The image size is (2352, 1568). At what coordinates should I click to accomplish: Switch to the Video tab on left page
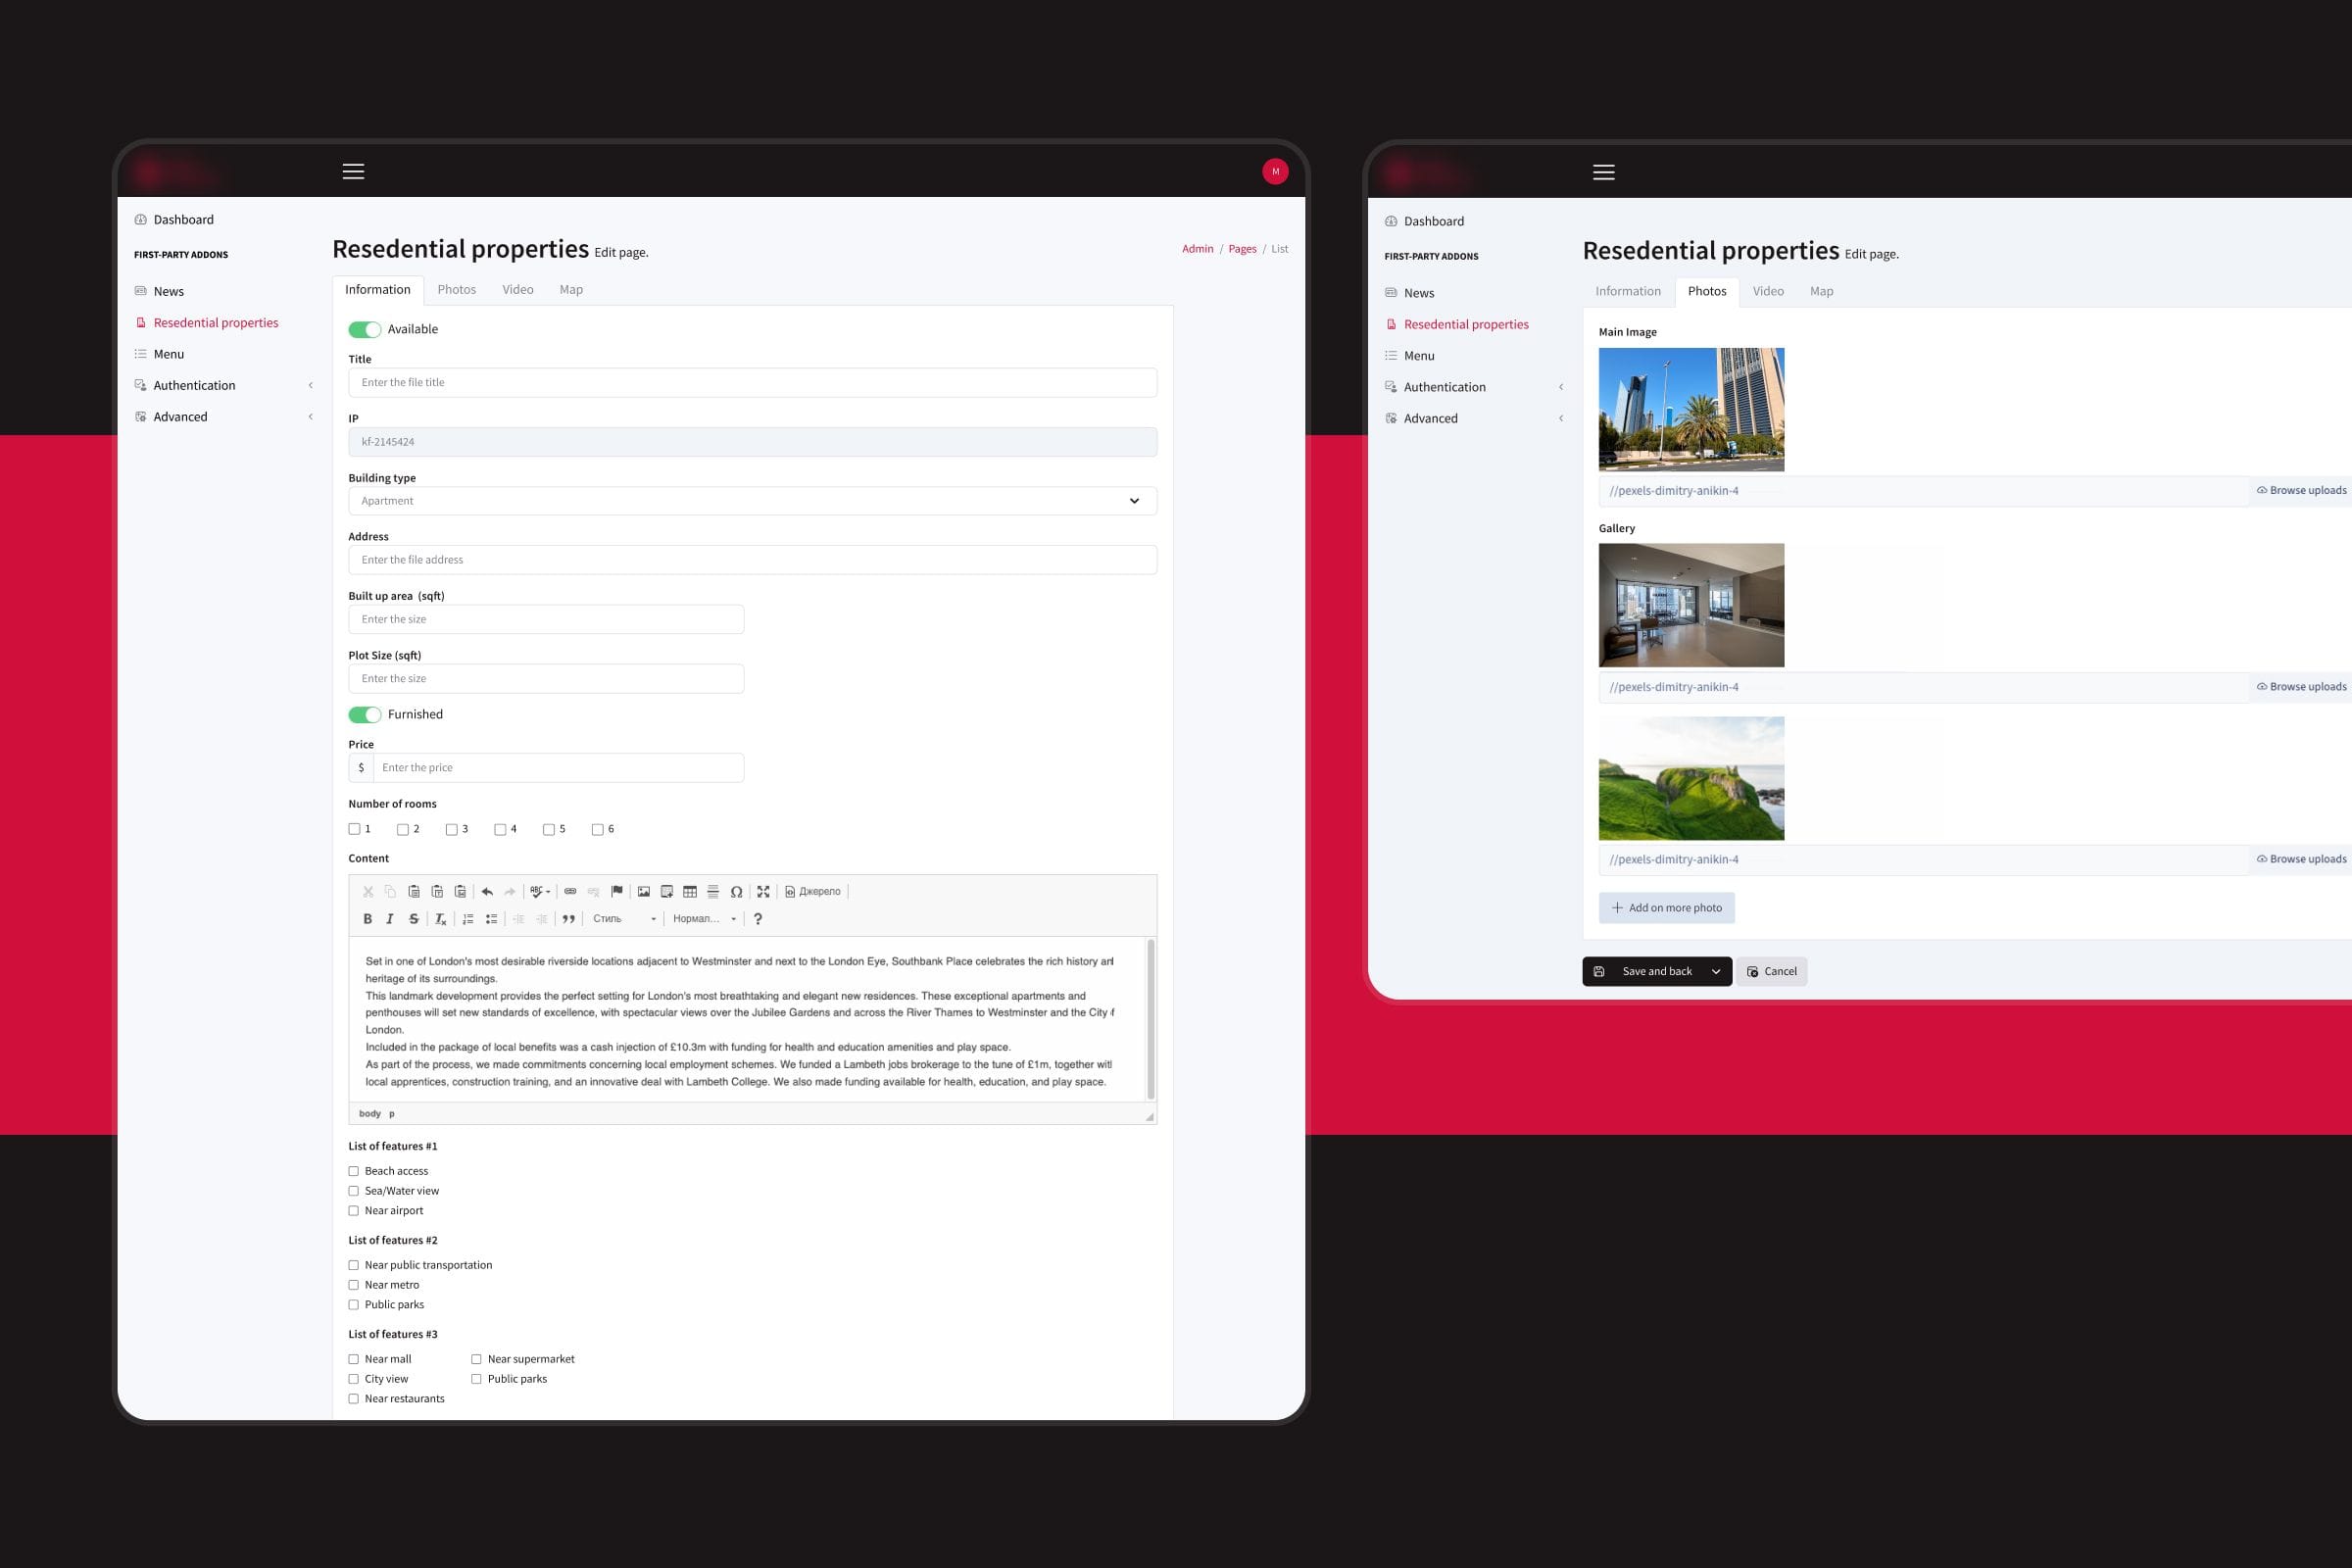[x=517, y=290]
